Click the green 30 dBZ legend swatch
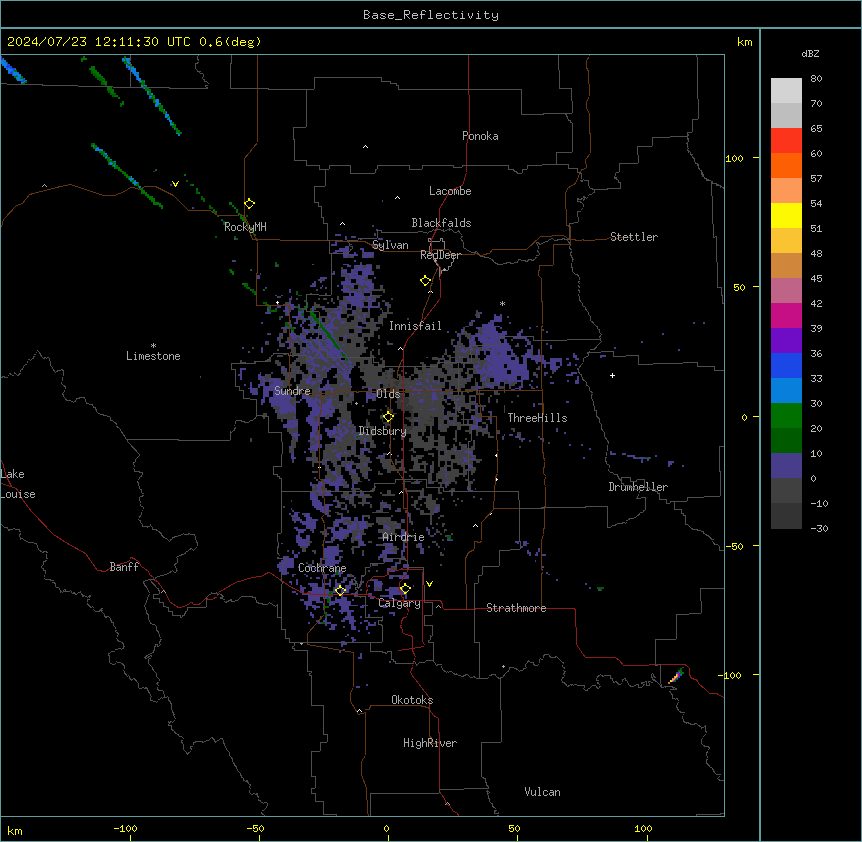Screen dimensions: 862x842 [786, 416]
